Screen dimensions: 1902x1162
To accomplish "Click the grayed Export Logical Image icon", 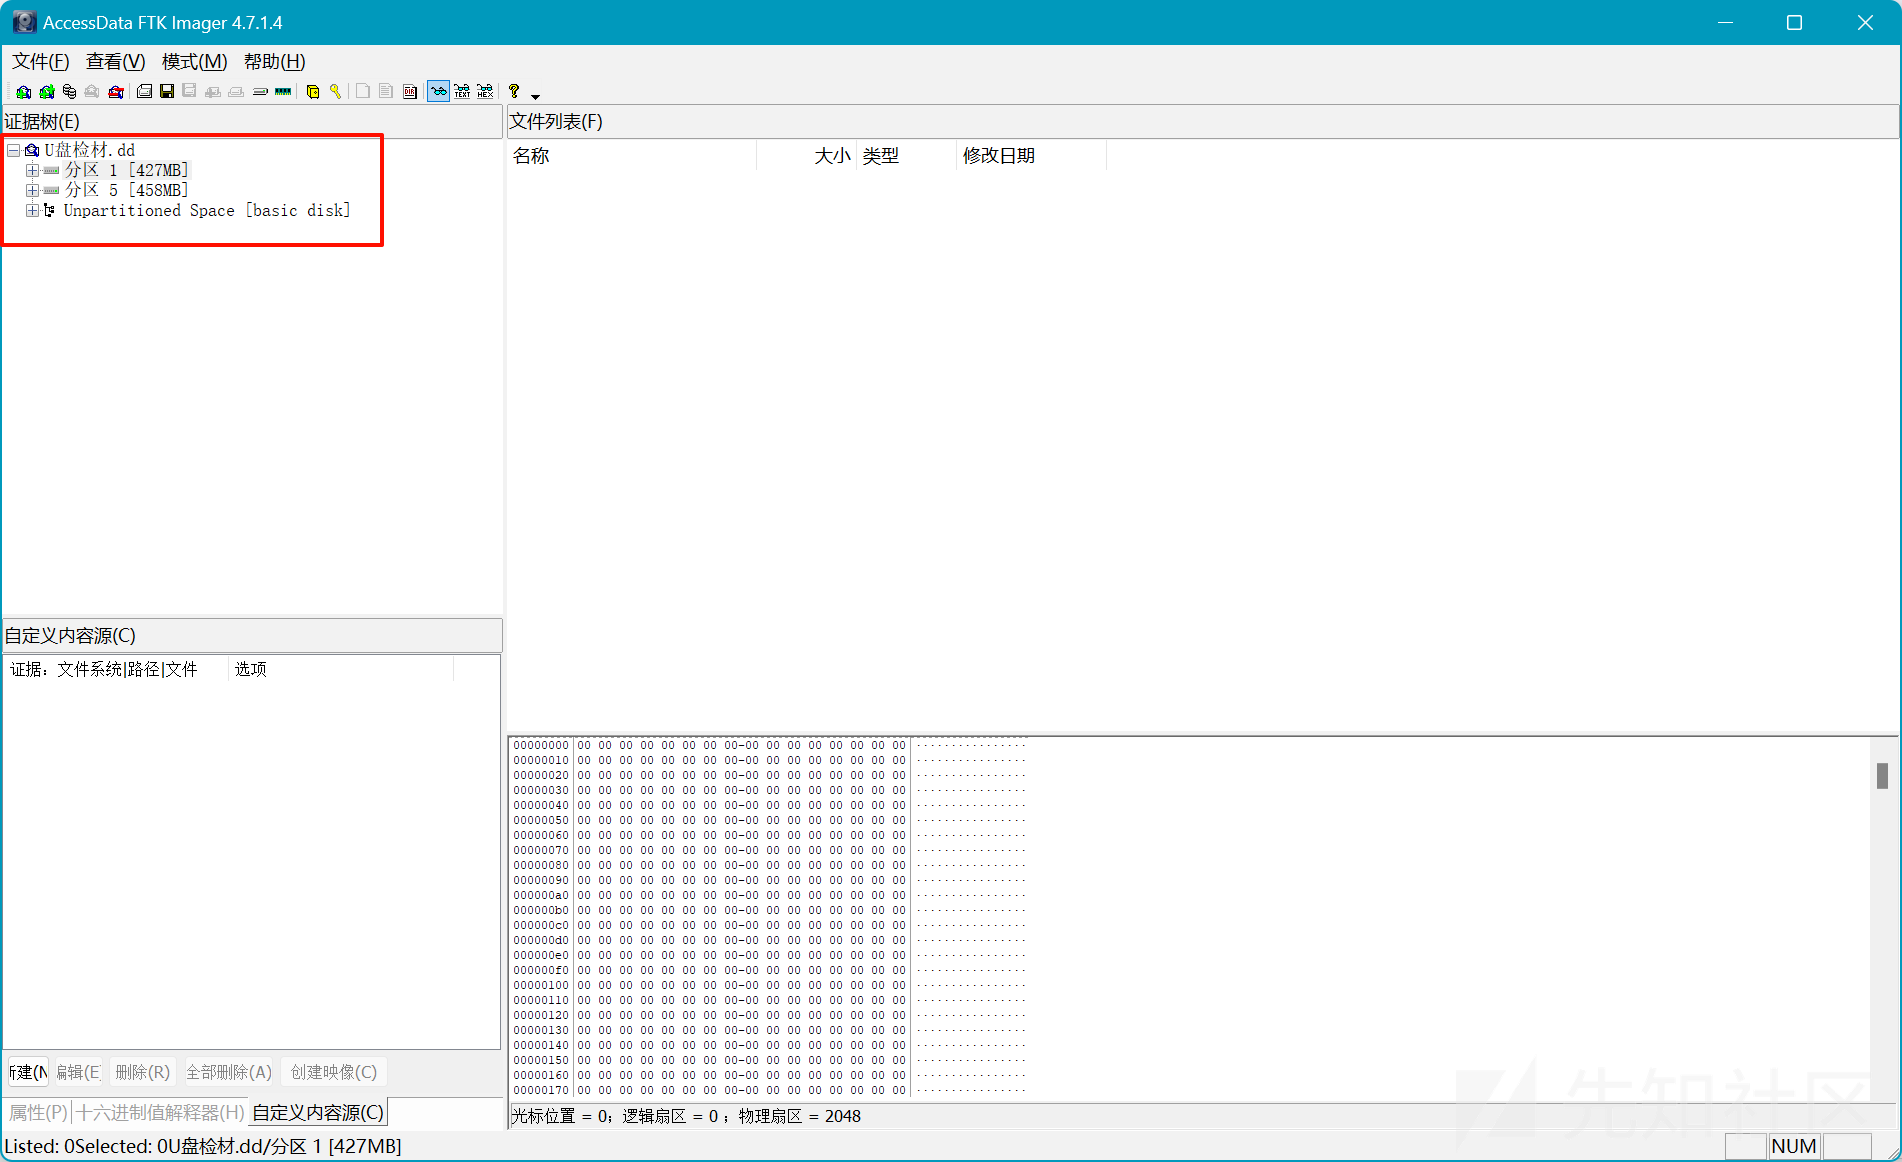I will (189, 92).
